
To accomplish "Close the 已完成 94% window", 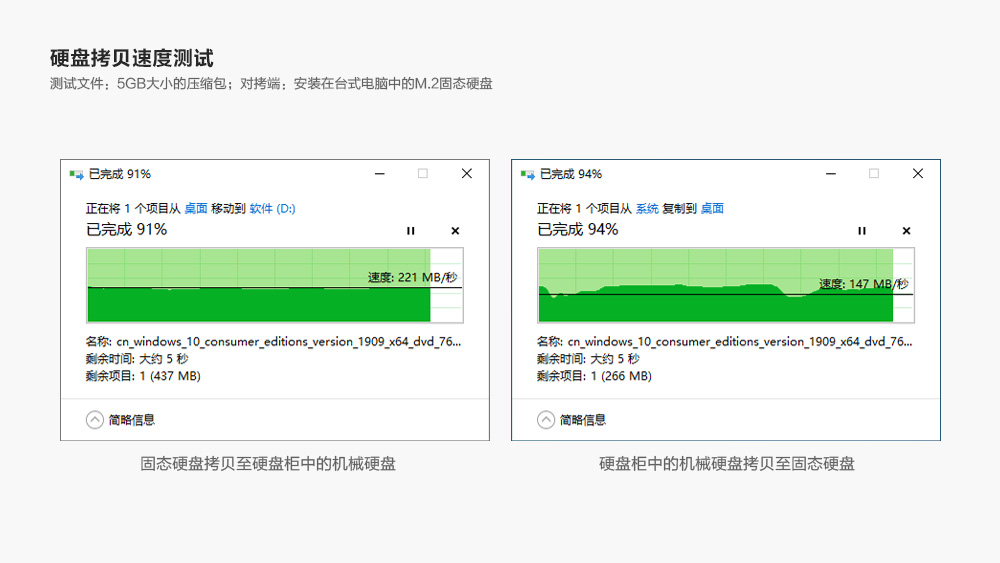I will pyautogui.click(x=918, y=173).
